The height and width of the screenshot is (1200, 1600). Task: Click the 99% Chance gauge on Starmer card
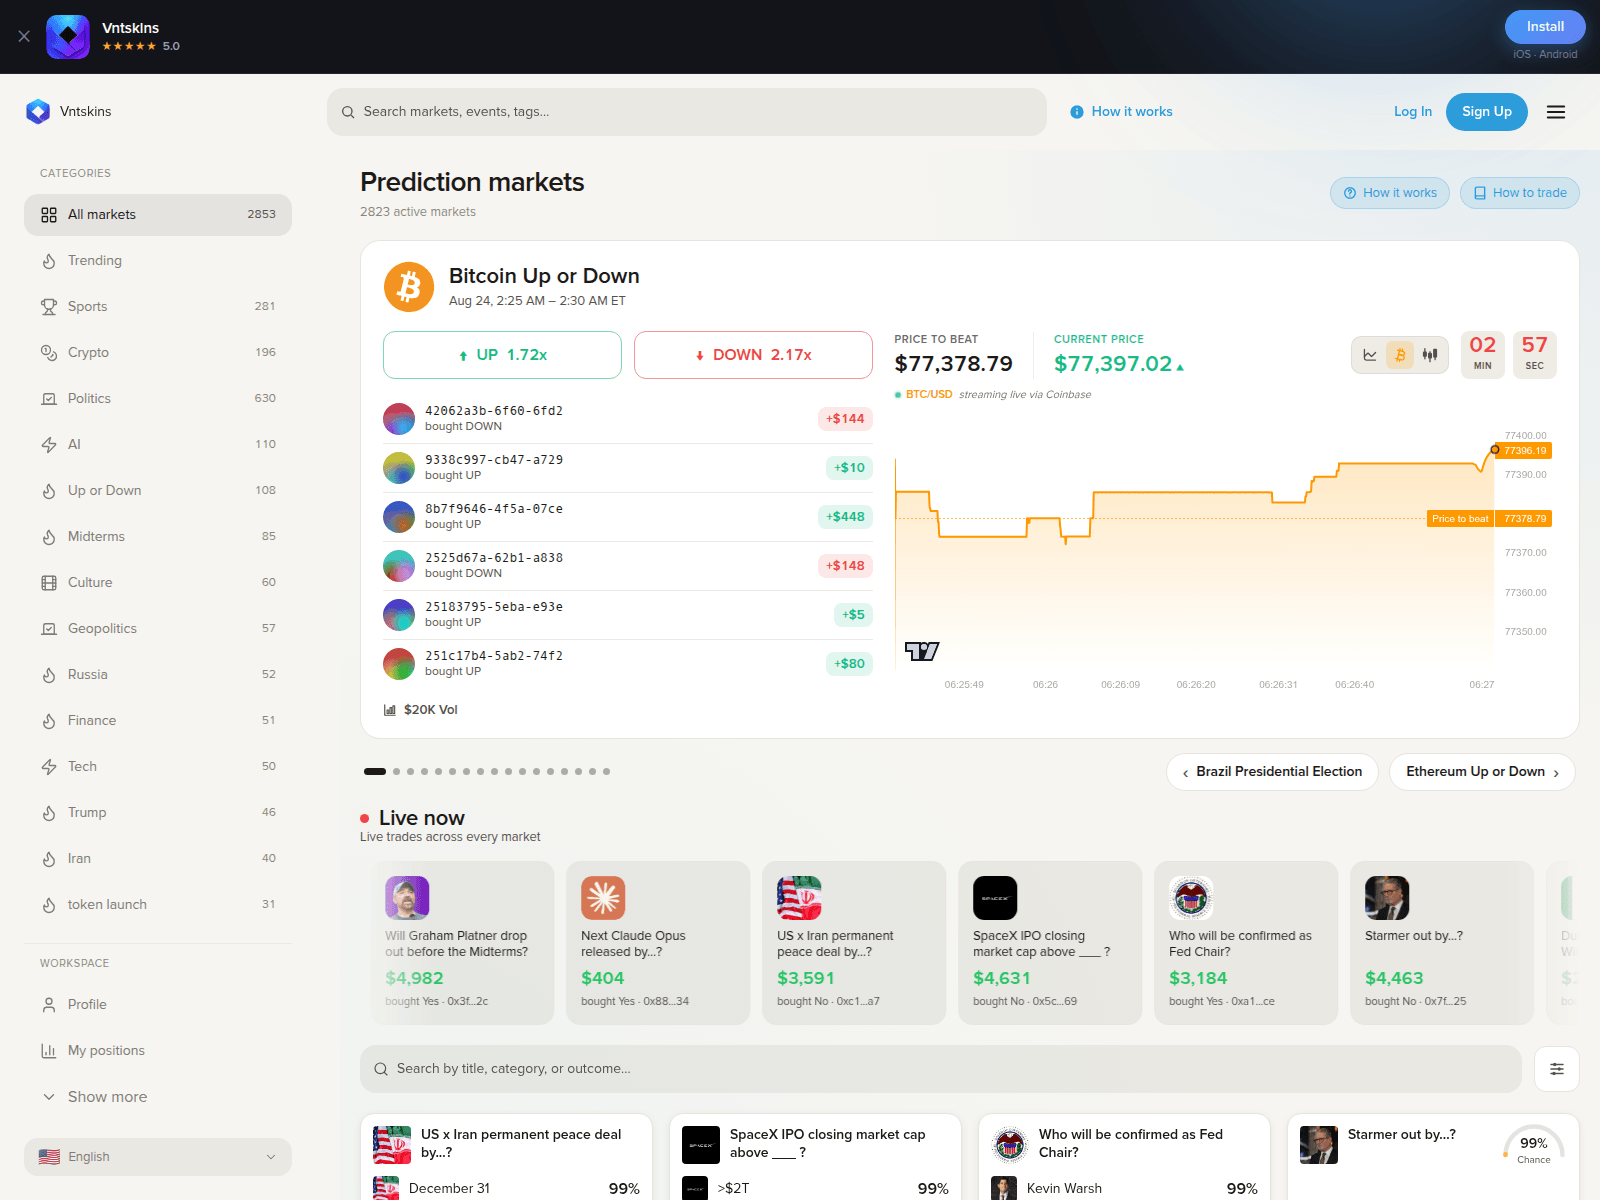coord(1534,1146)
